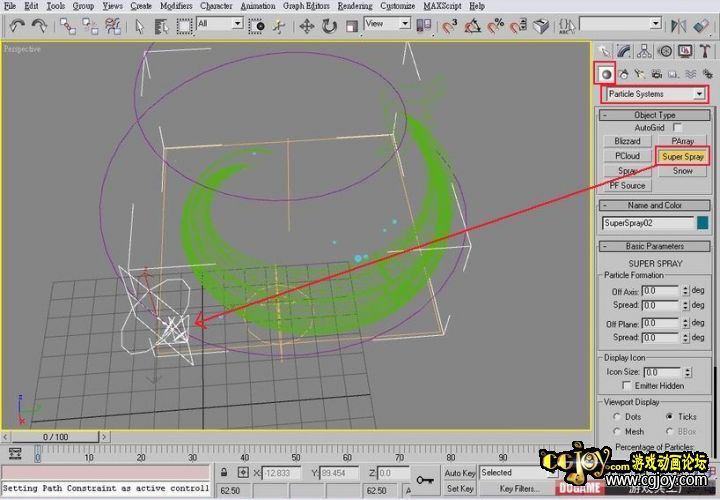Collapse the Name and Color rollout

(x=654, y=205)
